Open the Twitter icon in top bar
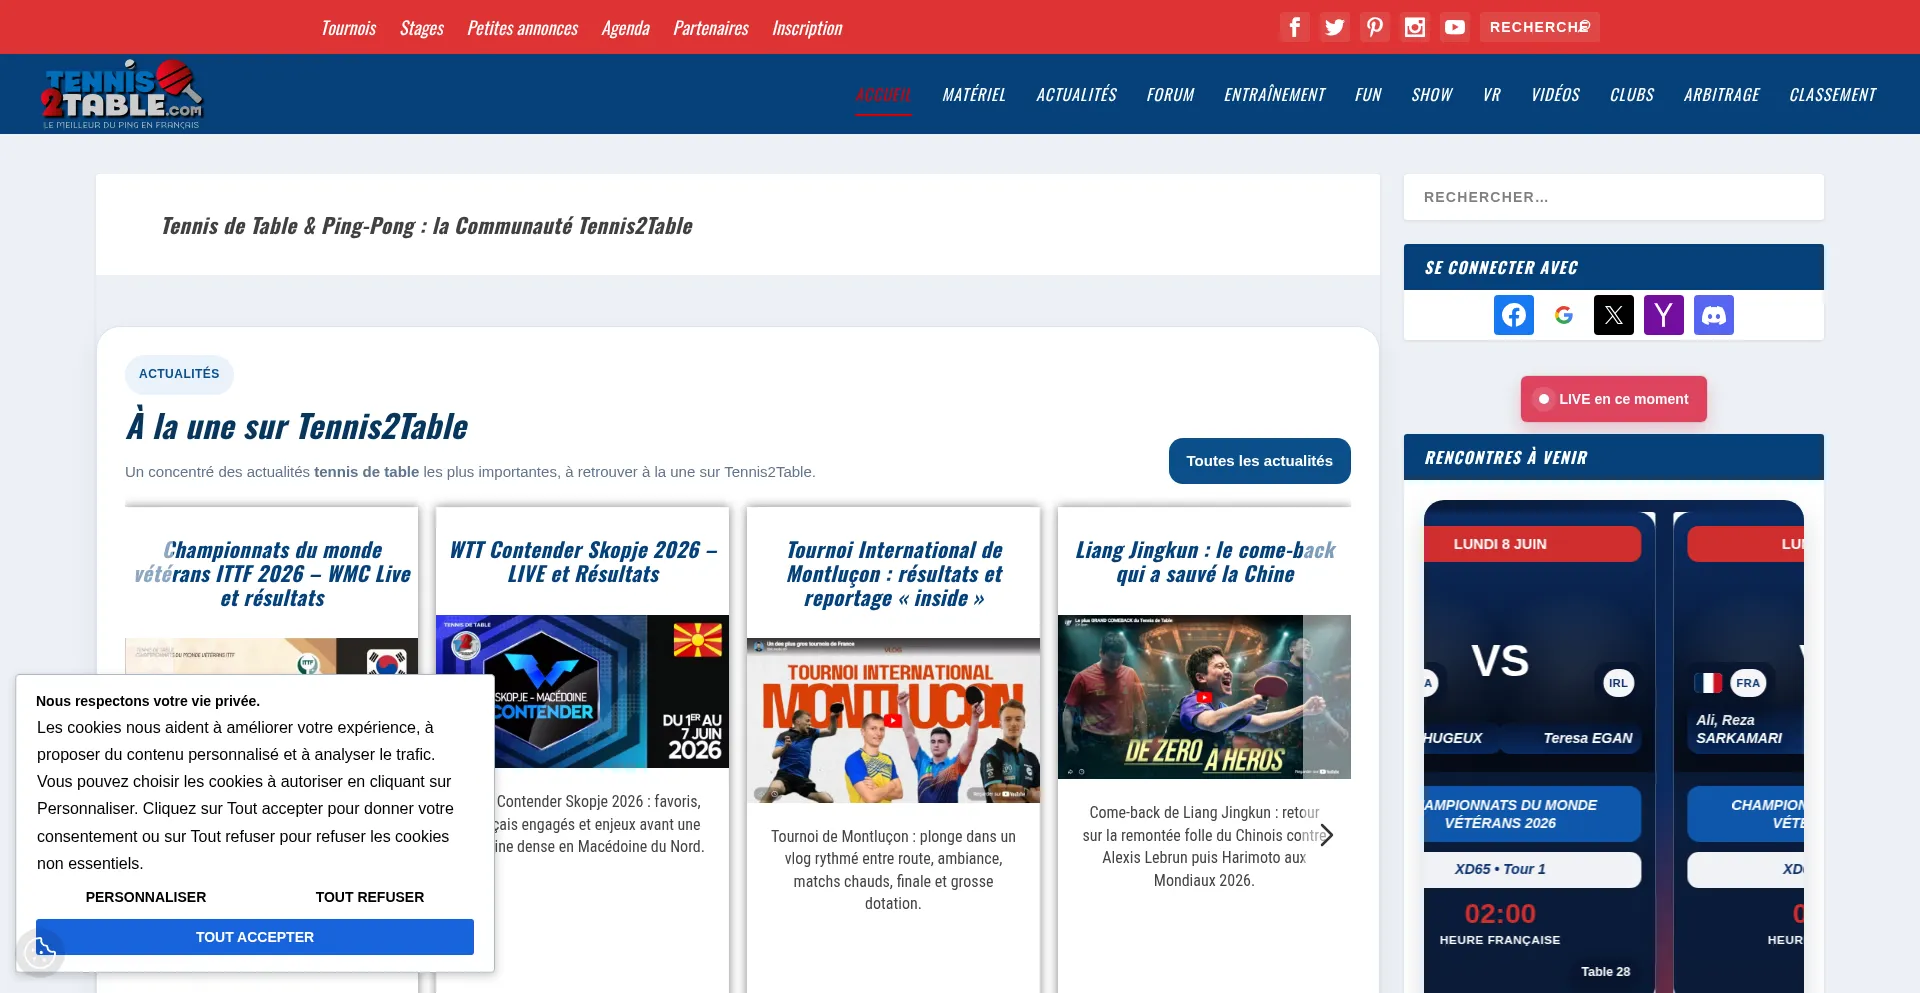The width and height of the screenshot is (1920, 993). pos(1335,27)
